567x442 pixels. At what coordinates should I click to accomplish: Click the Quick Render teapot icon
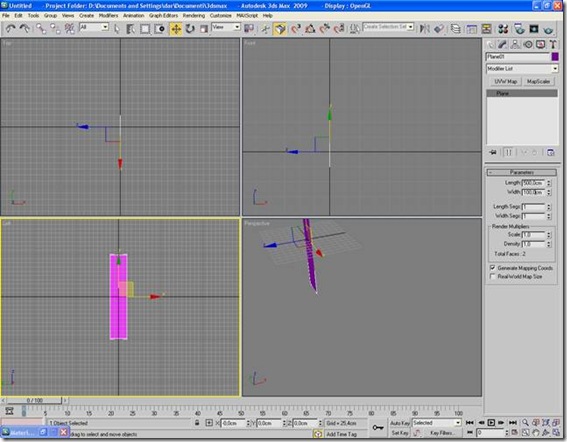[549, 29]
